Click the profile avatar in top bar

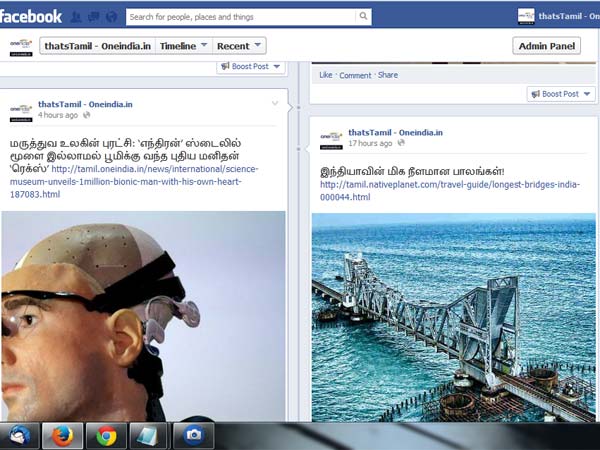526,16
